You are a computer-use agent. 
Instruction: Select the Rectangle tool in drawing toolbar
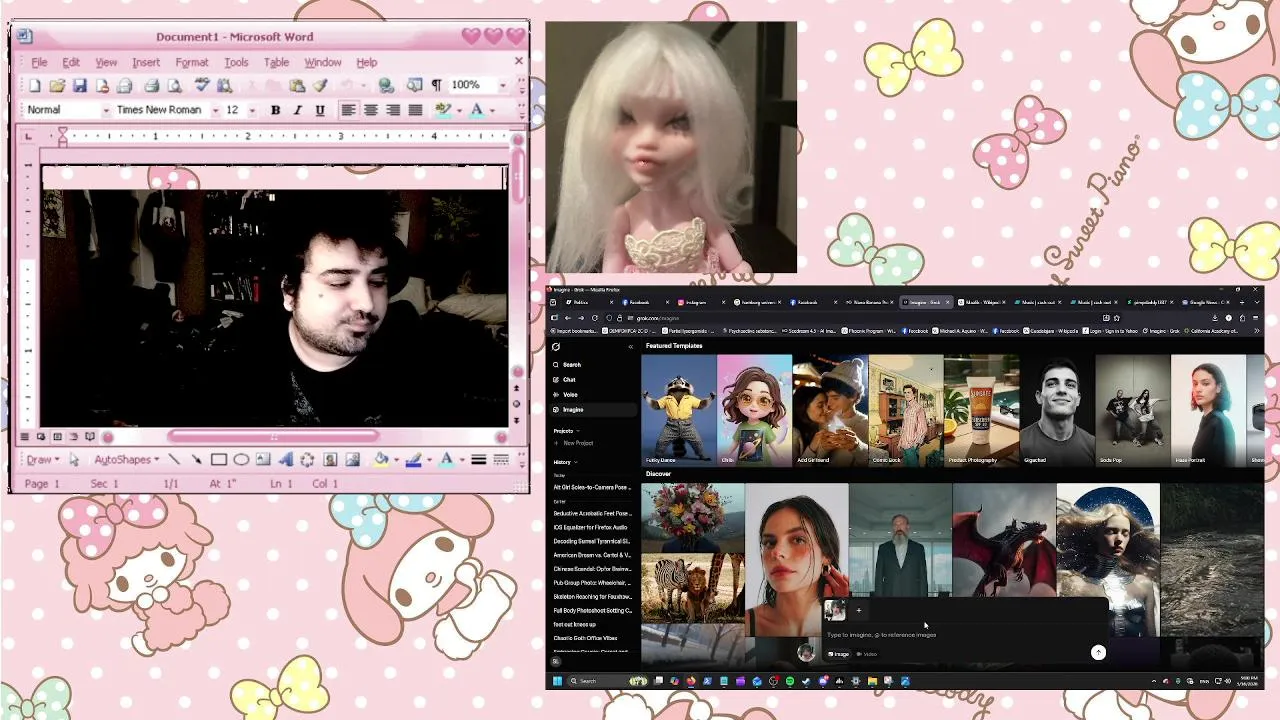218,460
